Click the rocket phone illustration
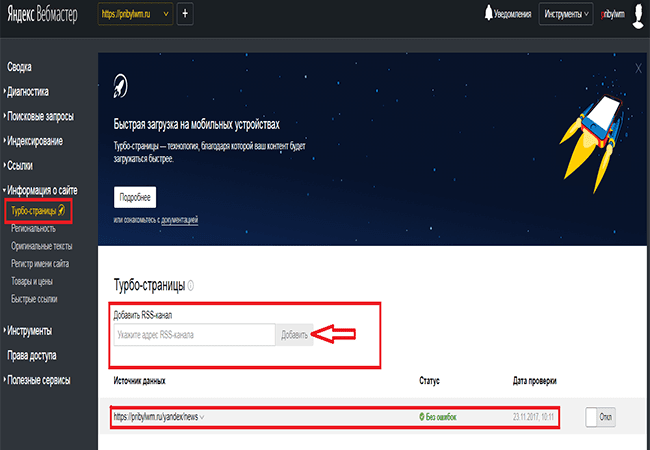Image resolution: width=650 pixels, height=450 pixels. (x=594, y=143)
